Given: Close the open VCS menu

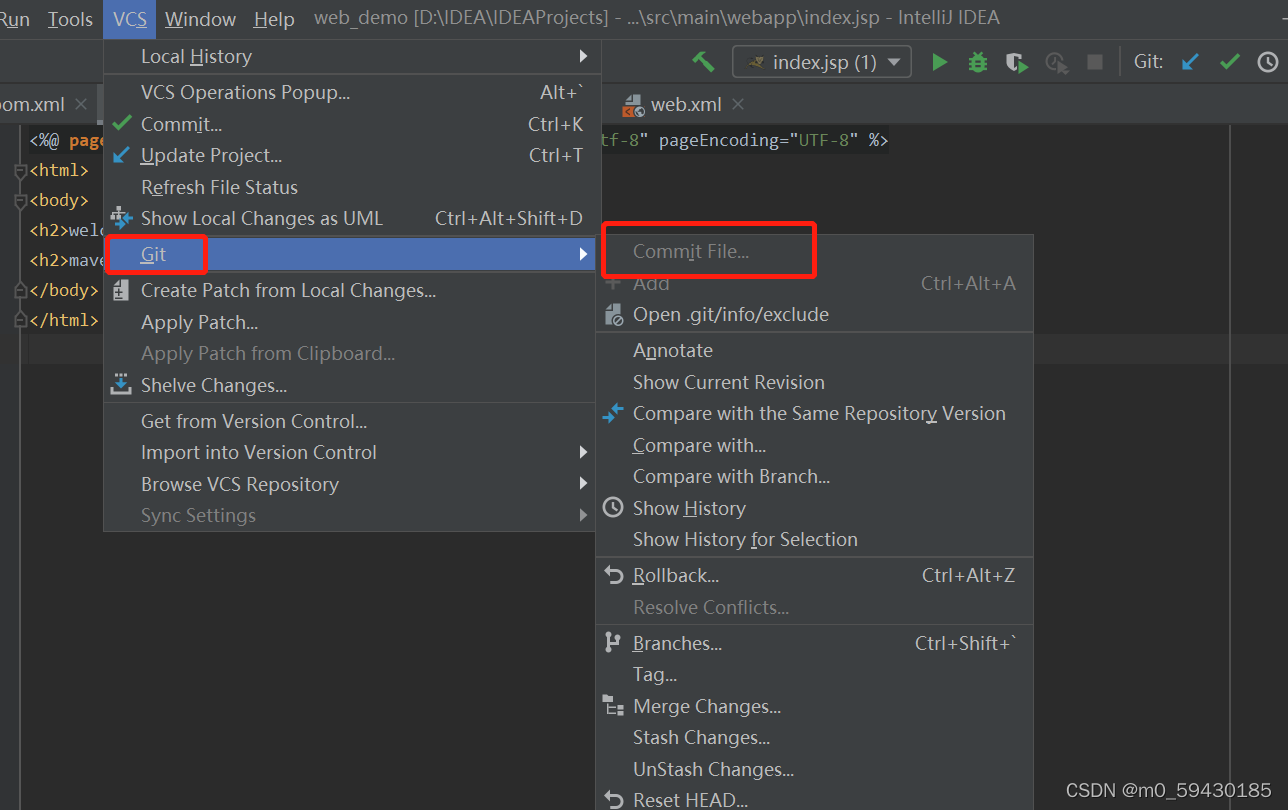Looking at the screenshot, I should [x=130, y=19].
